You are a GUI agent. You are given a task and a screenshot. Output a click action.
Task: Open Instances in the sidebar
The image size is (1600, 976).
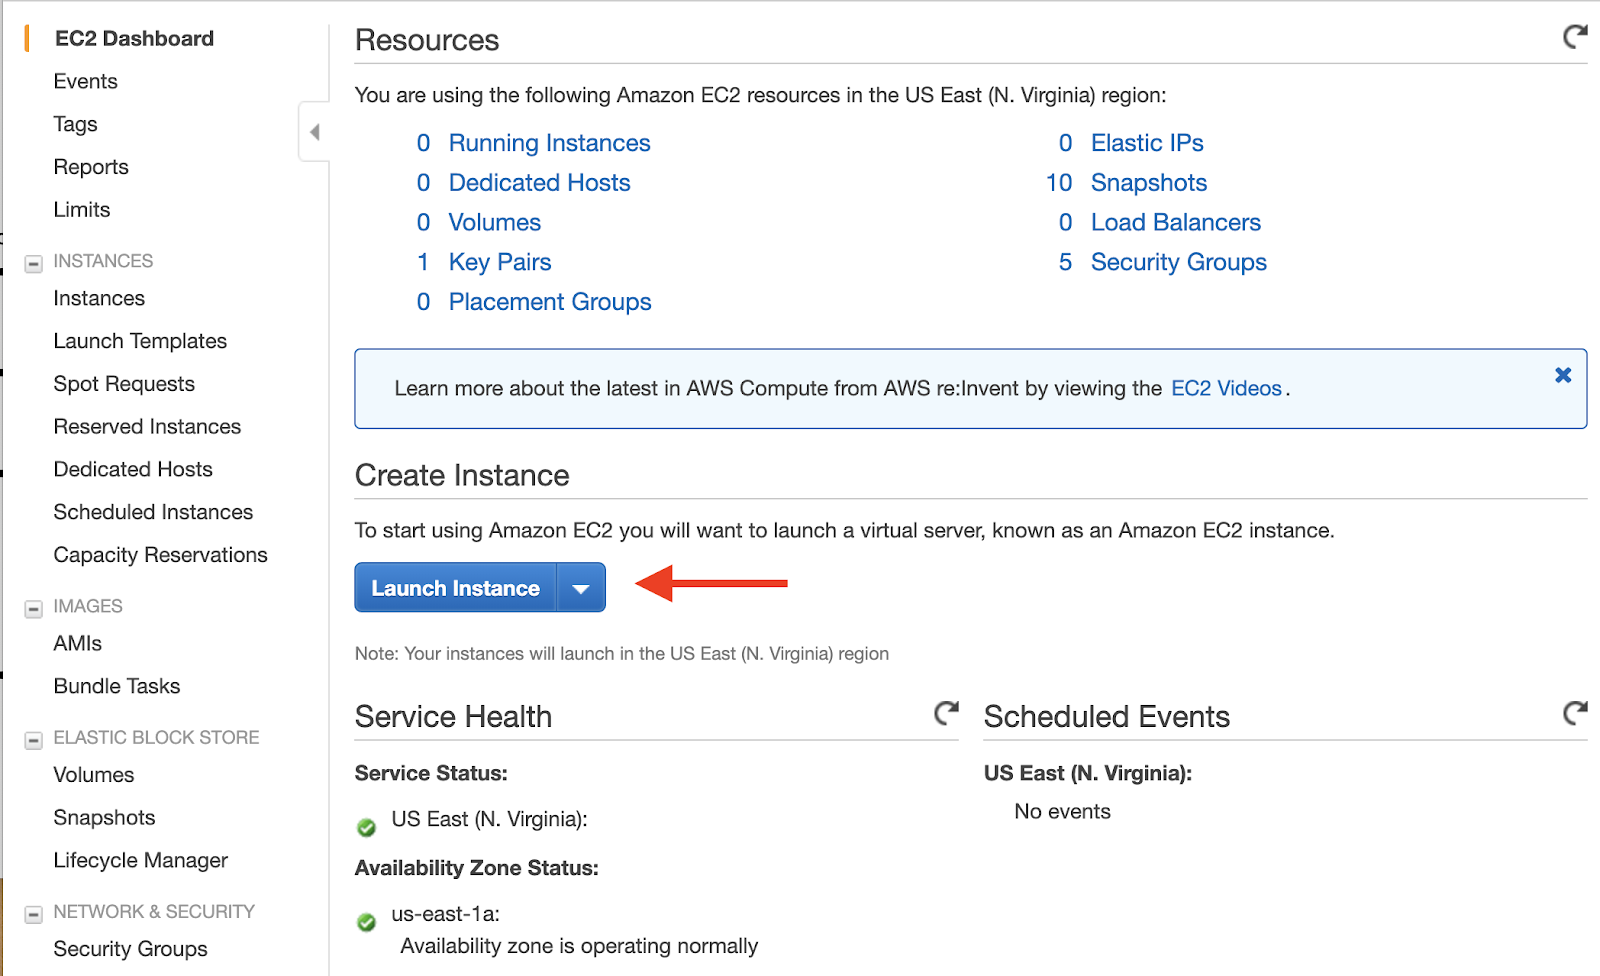pos(99,298)
